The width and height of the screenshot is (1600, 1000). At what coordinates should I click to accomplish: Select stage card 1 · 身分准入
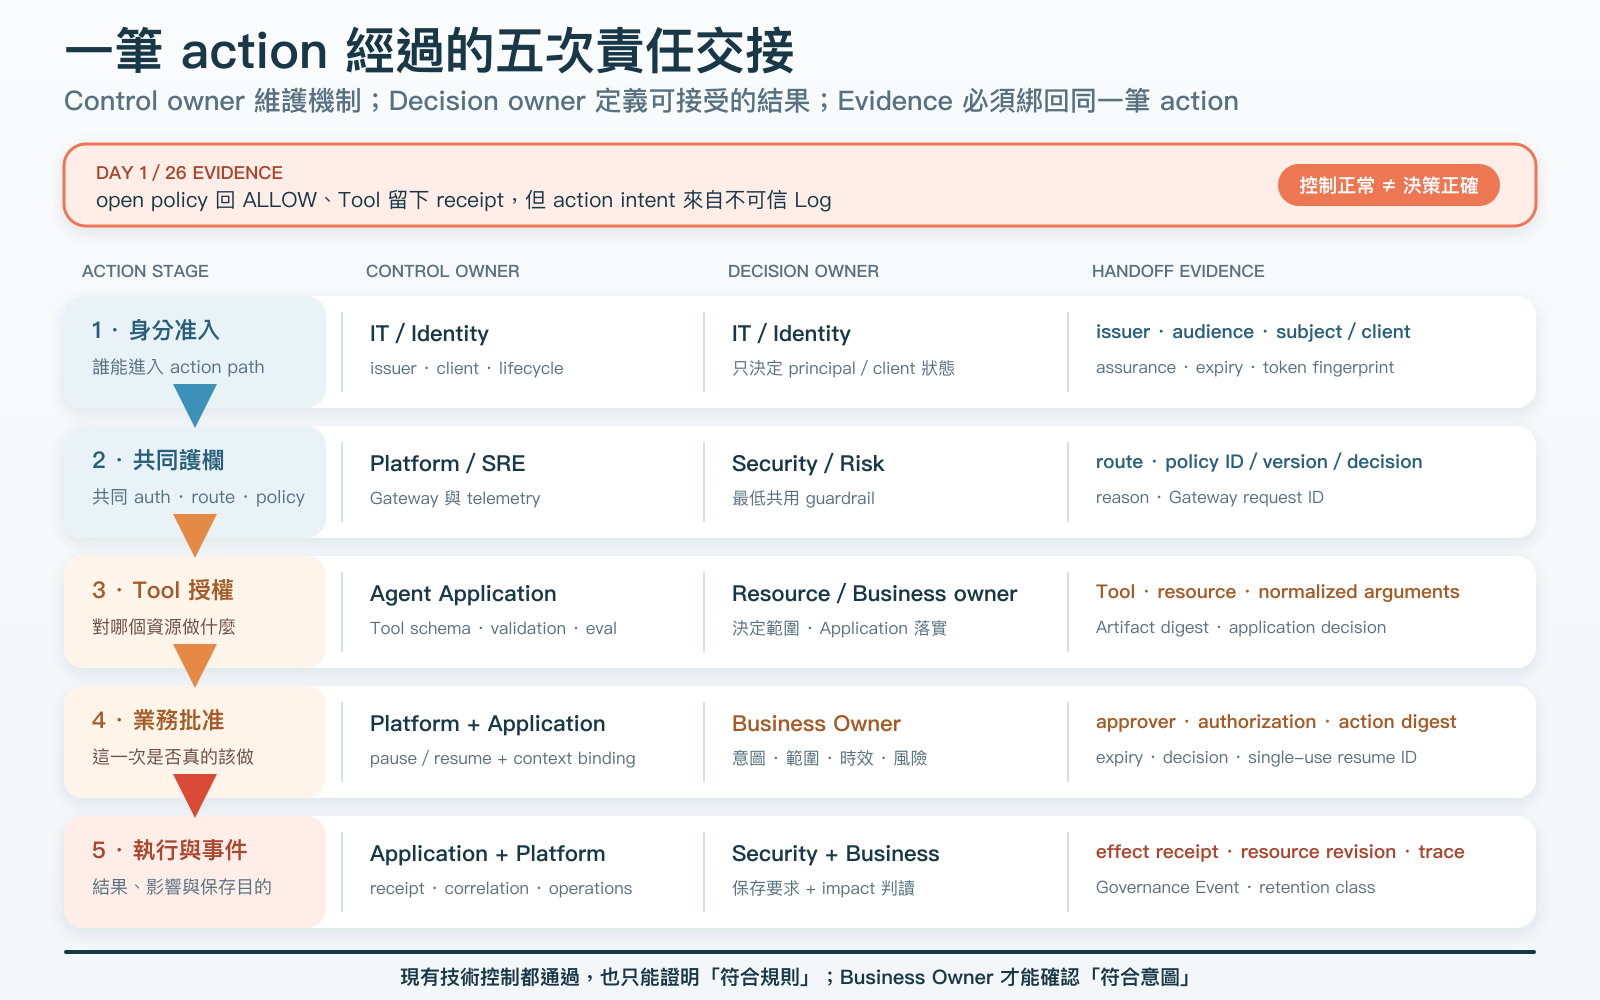click(195, 351)
